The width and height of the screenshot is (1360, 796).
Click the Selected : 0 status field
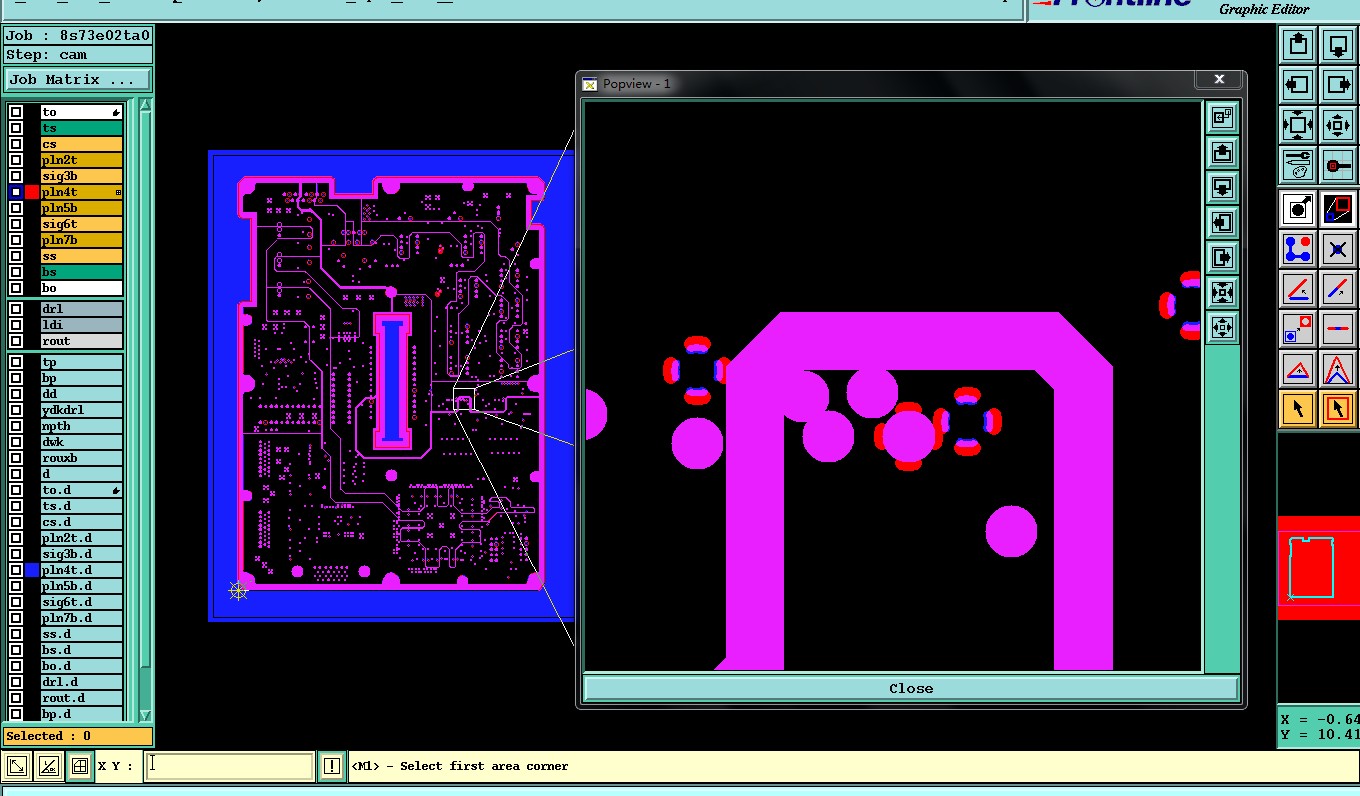tap(78, 736)
